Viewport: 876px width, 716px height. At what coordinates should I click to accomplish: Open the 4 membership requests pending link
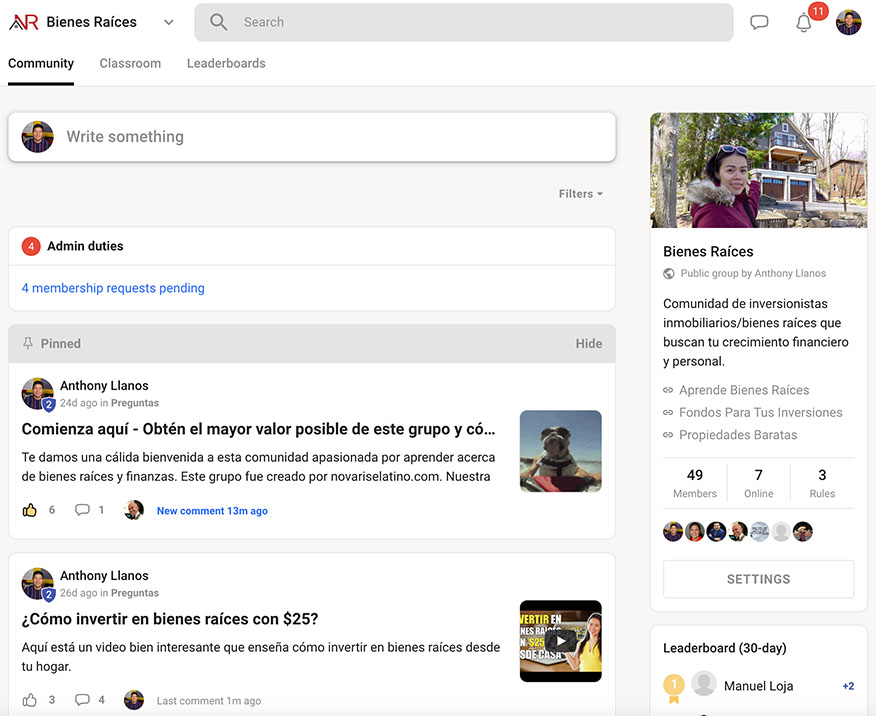click(113, 288)
